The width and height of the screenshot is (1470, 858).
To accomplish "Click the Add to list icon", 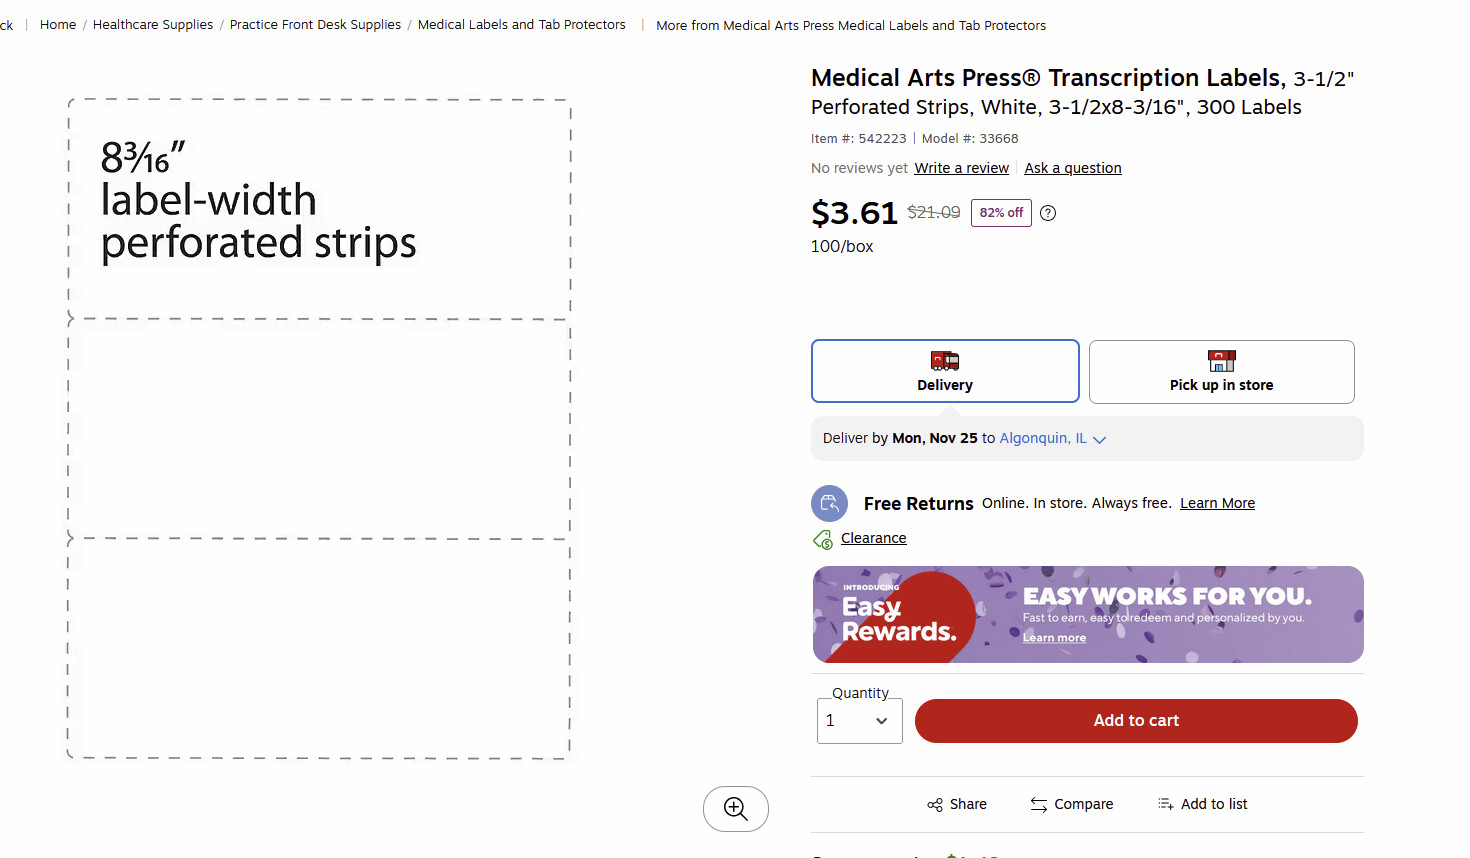I will tap(1166, 804).
